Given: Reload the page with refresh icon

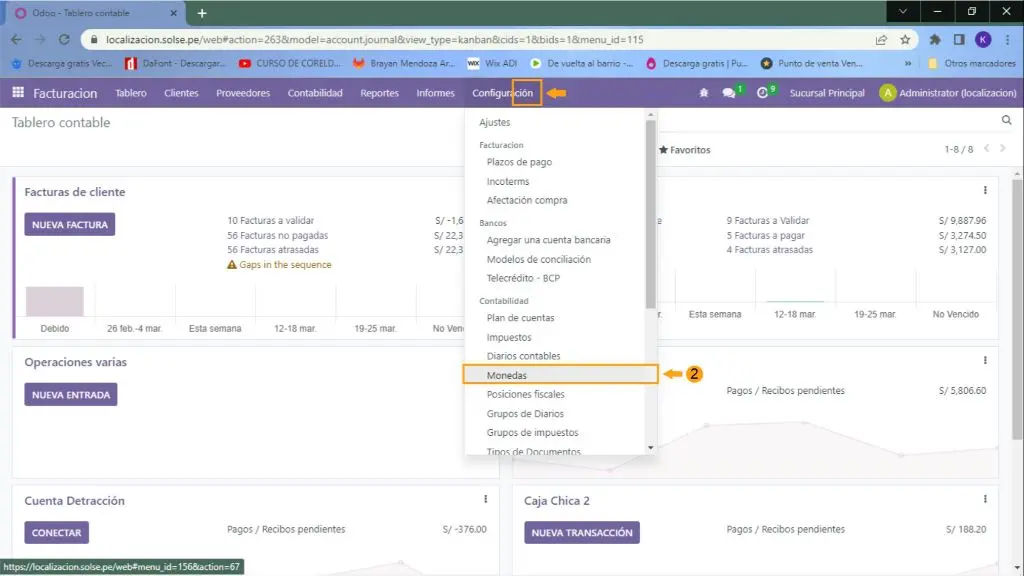Looking at the screenshot, I should [65, 40].
